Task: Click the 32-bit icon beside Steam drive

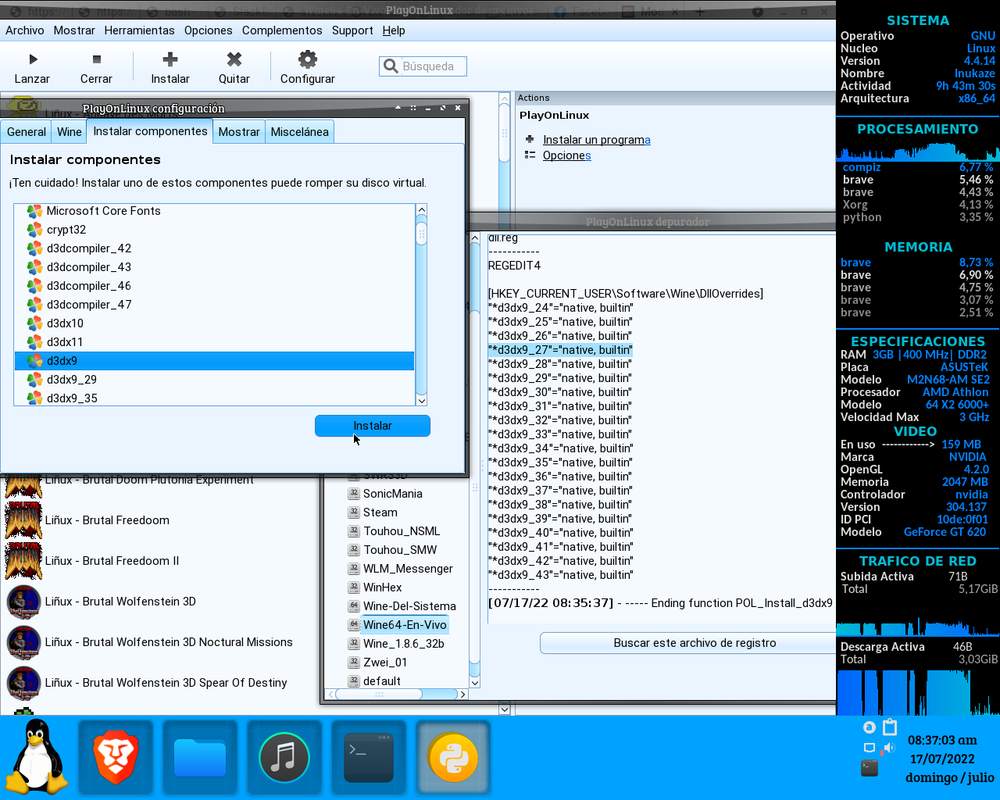Action: (353, 512)
